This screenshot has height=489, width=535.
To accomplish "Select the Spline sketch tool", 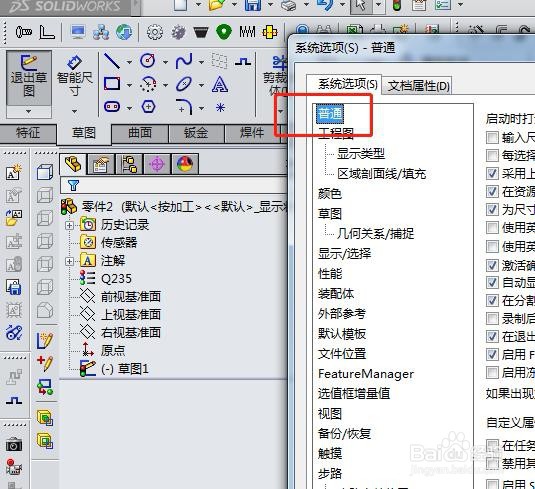I will tap(184, 61).
